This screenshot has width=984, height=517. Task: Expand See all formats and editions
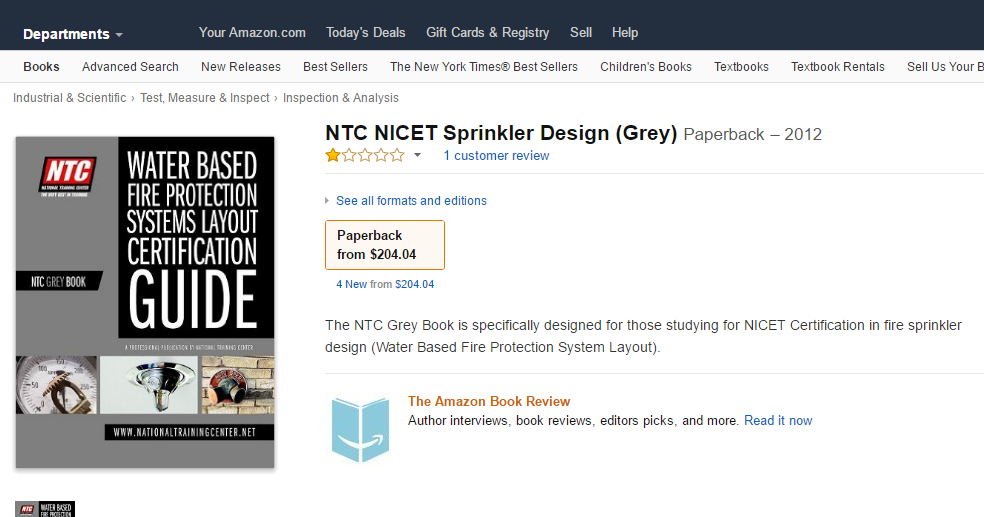410,201
